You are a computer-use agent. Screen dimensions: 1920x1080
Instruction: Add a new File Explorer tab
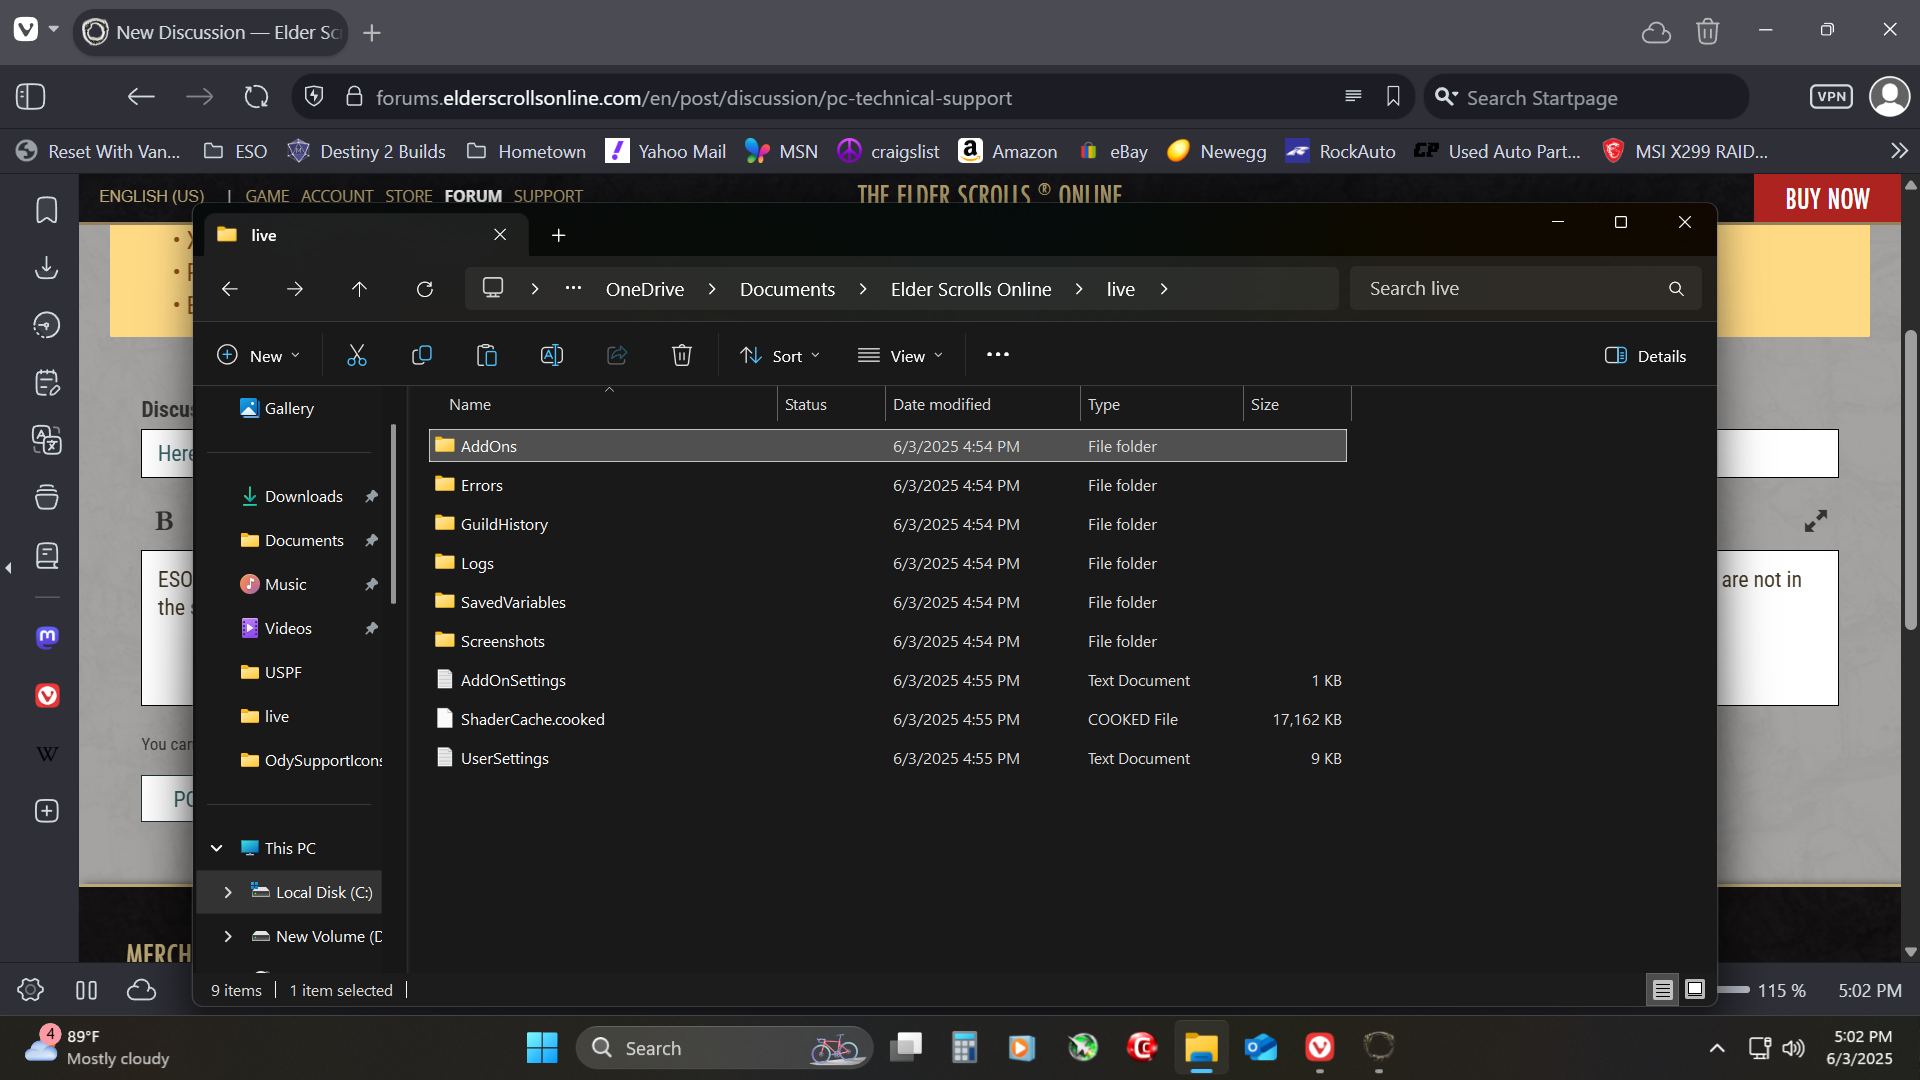(x=559, y=235)
